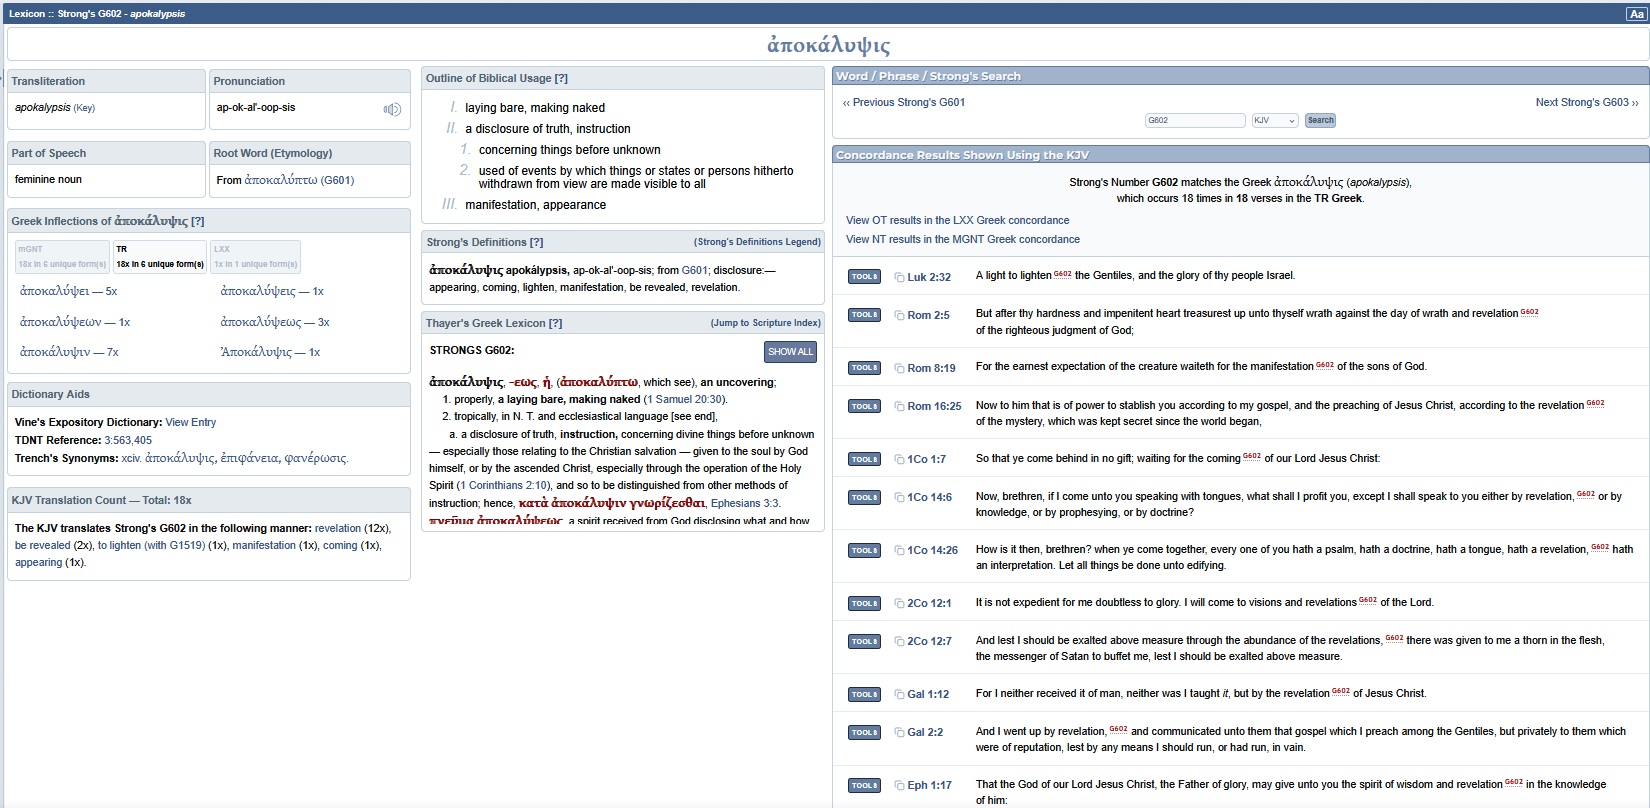Open the Gal 1:12 verse reference
The height and width of the screenshot is (808, 1650).
click(x=928, y=694)
